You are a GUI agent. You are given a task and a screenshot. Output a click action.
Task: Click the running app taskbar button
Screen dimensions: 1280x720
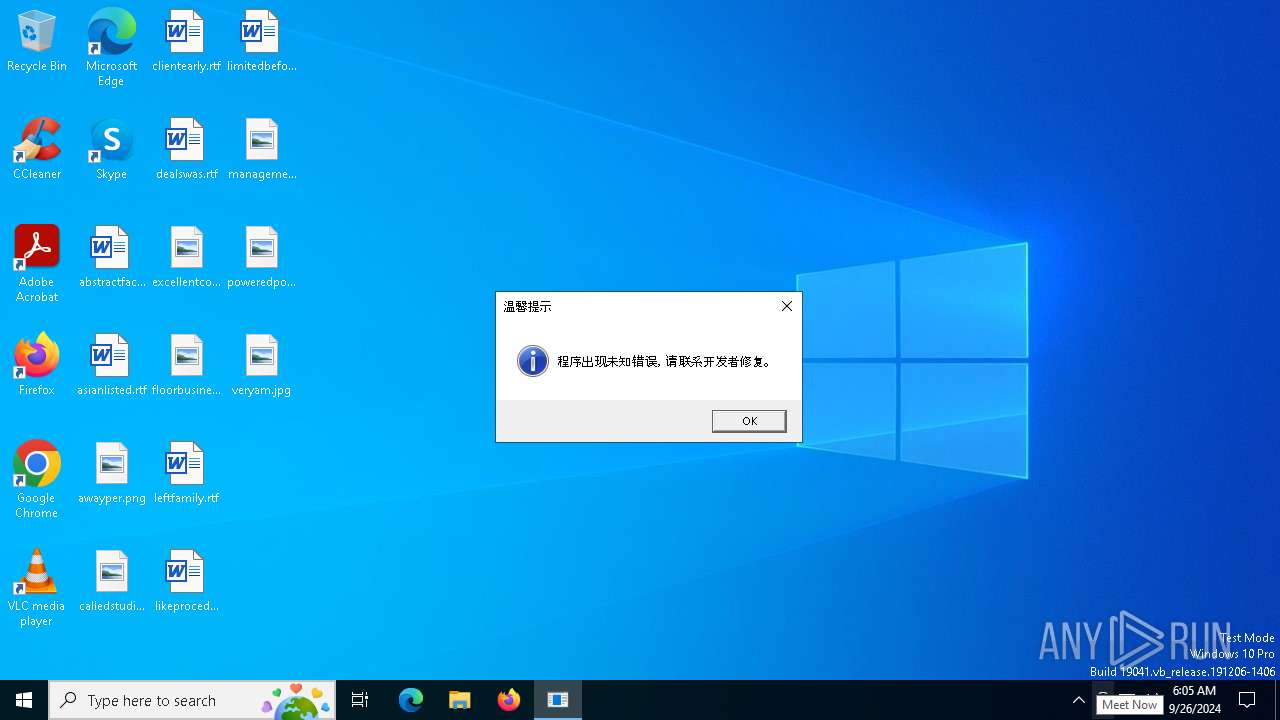coord(558,700)
